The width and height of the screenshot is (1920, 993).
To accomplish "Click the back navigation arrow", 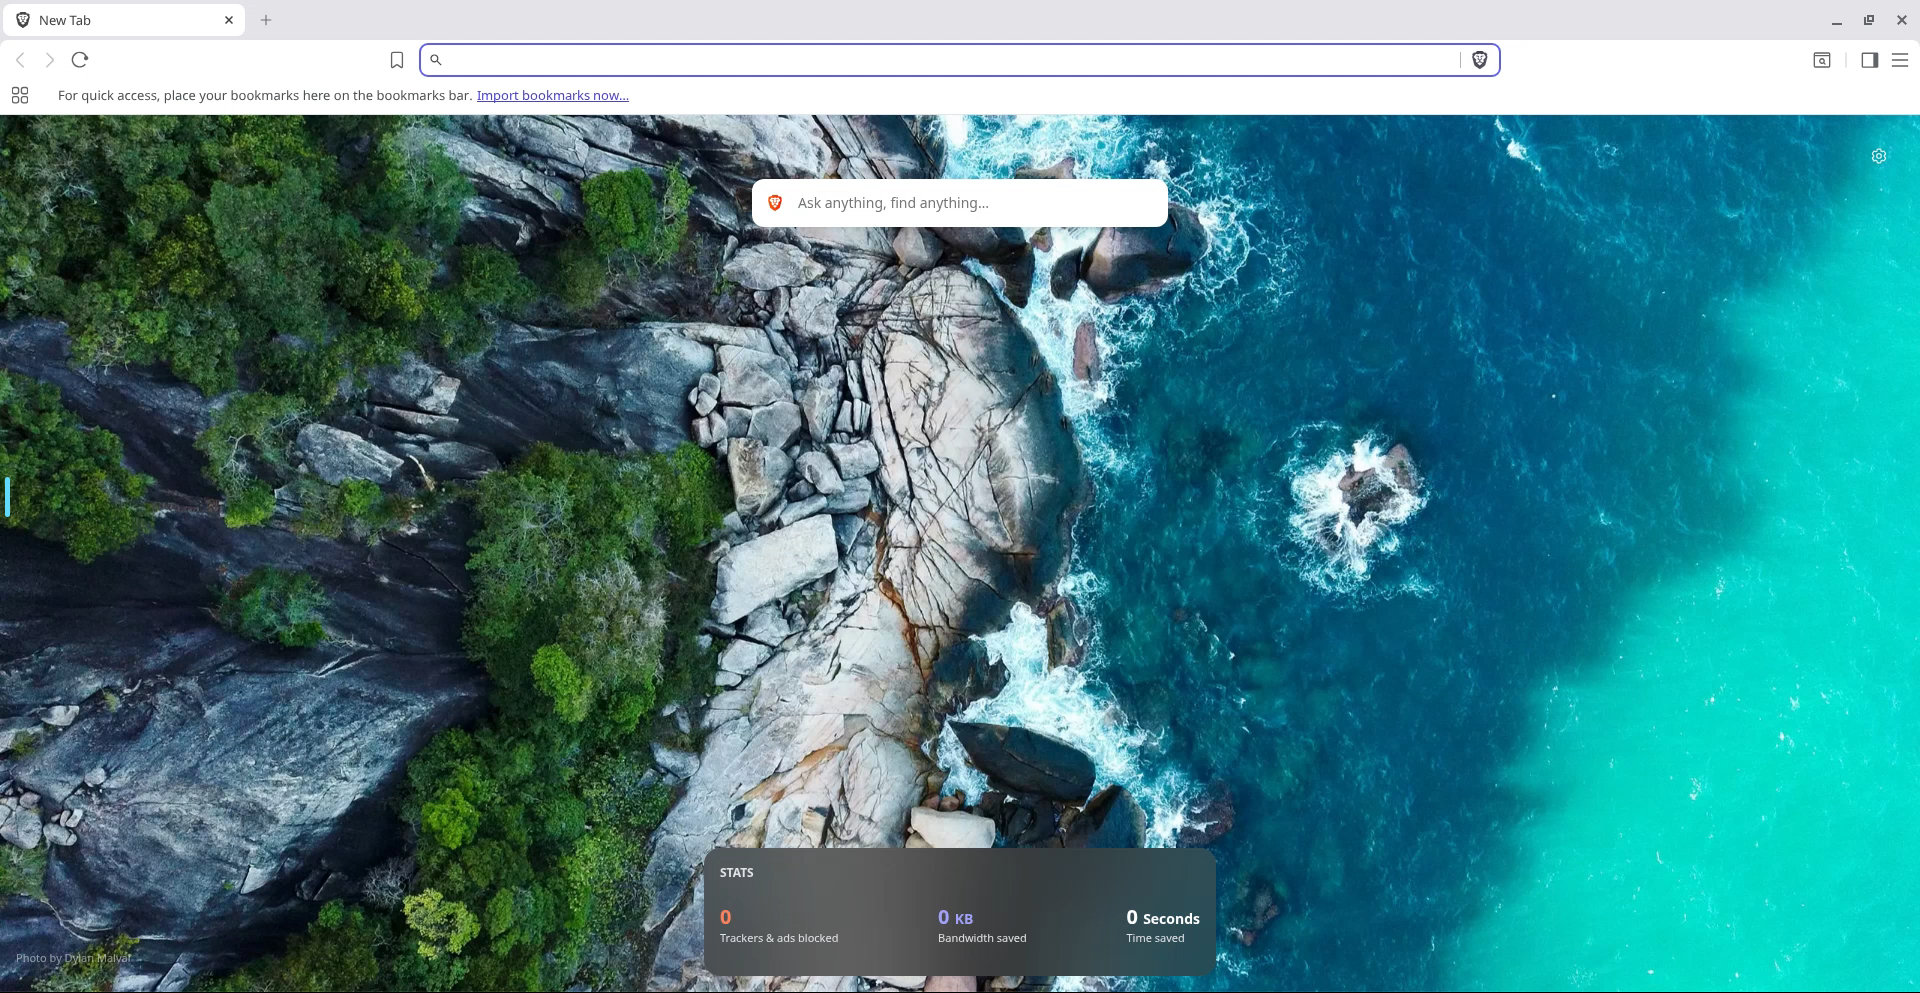I will [x=20, y=60].
